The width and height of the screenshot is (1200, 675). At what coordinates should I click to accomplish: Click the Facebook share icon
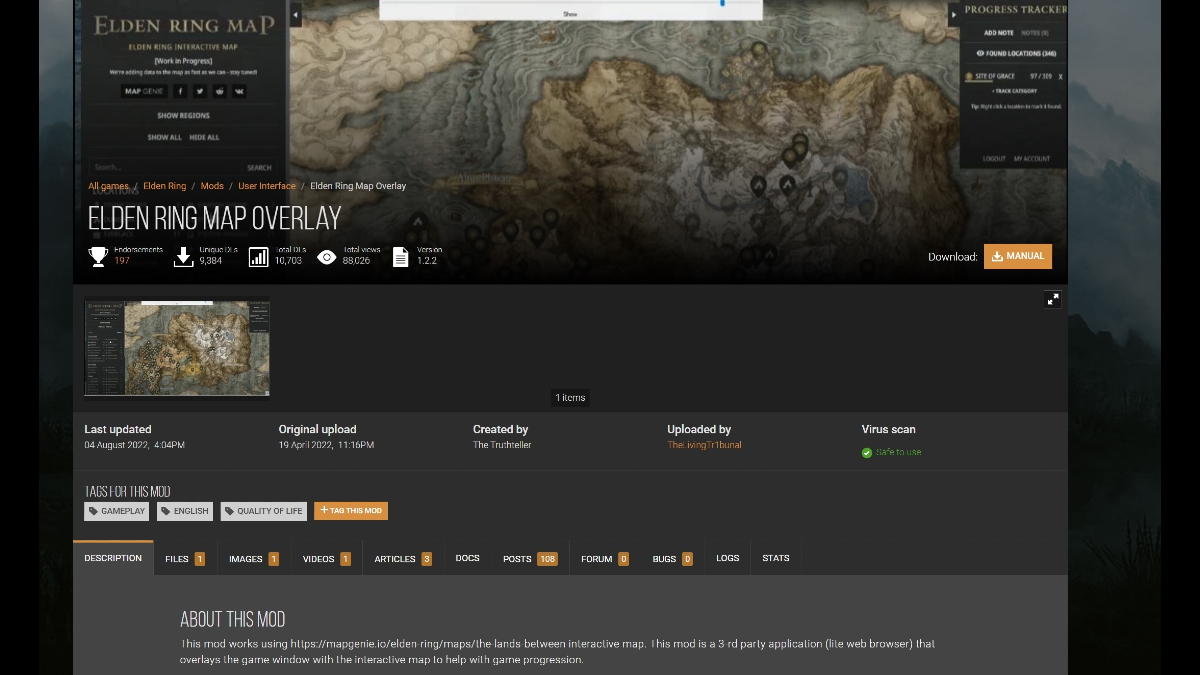point(180,91)
